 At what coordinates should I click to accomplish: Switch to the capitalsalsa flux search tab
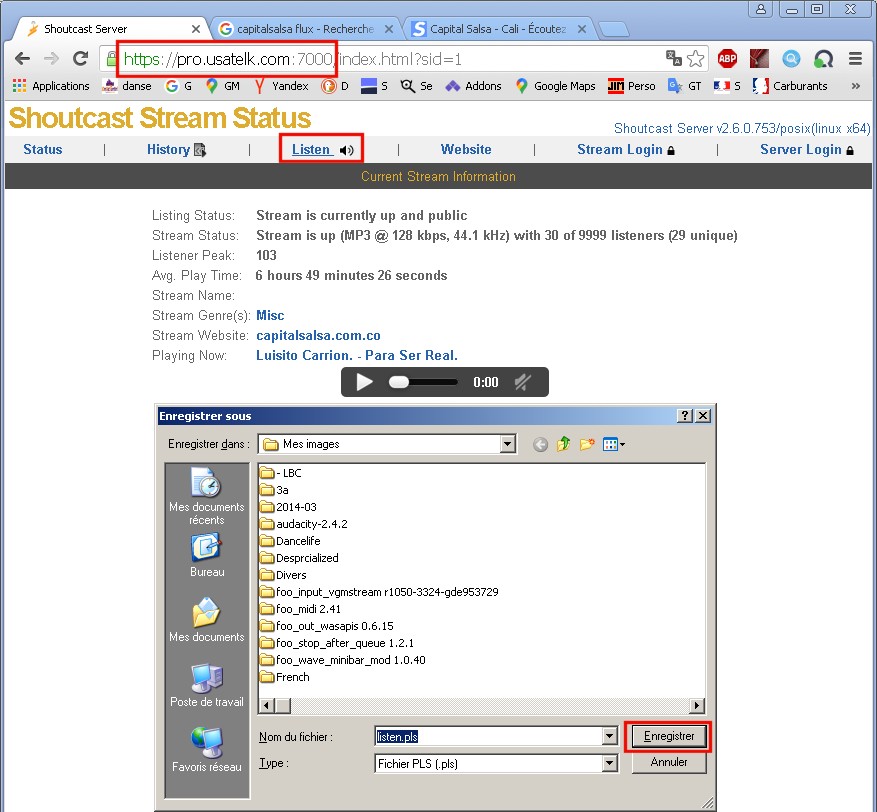(304, 29)
